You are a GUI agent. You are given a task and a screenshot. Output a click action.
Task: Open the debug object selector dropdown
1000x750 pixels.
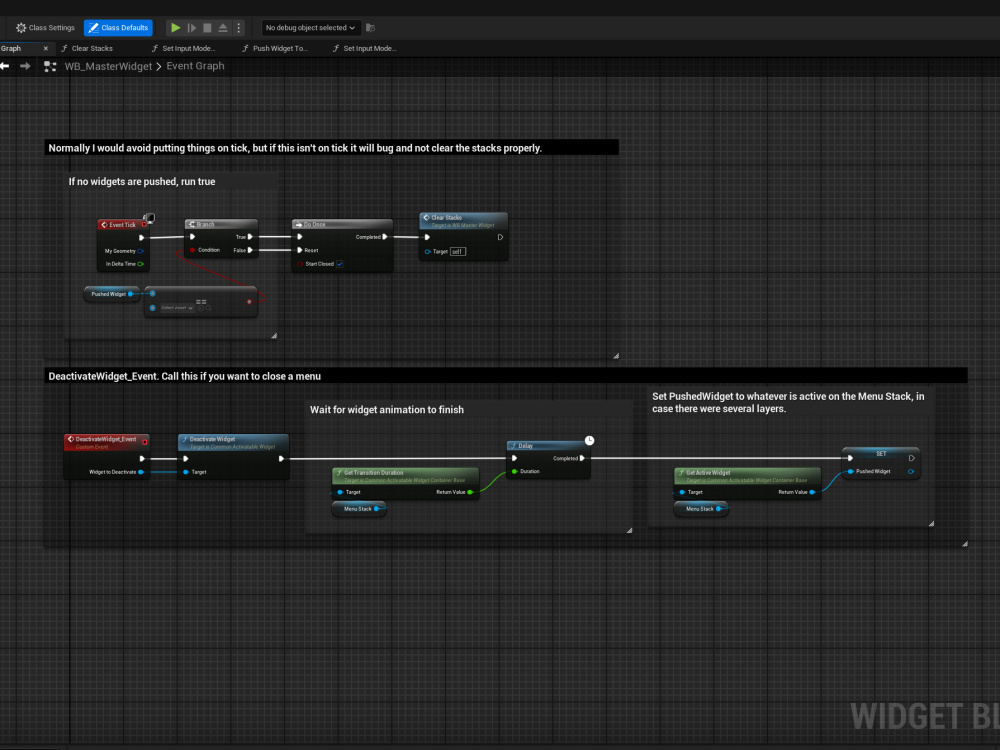[x=311, y=27]
